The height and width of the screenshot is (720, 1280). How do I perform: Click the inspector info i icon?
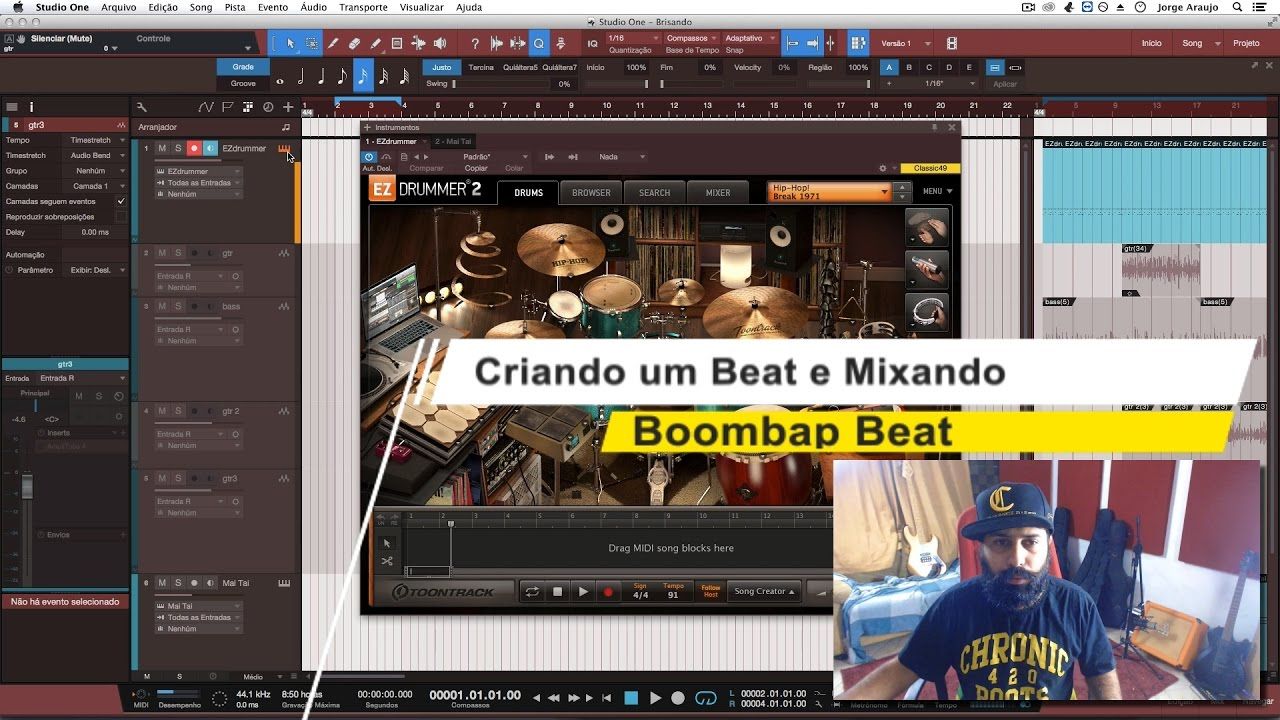[31, 107]
